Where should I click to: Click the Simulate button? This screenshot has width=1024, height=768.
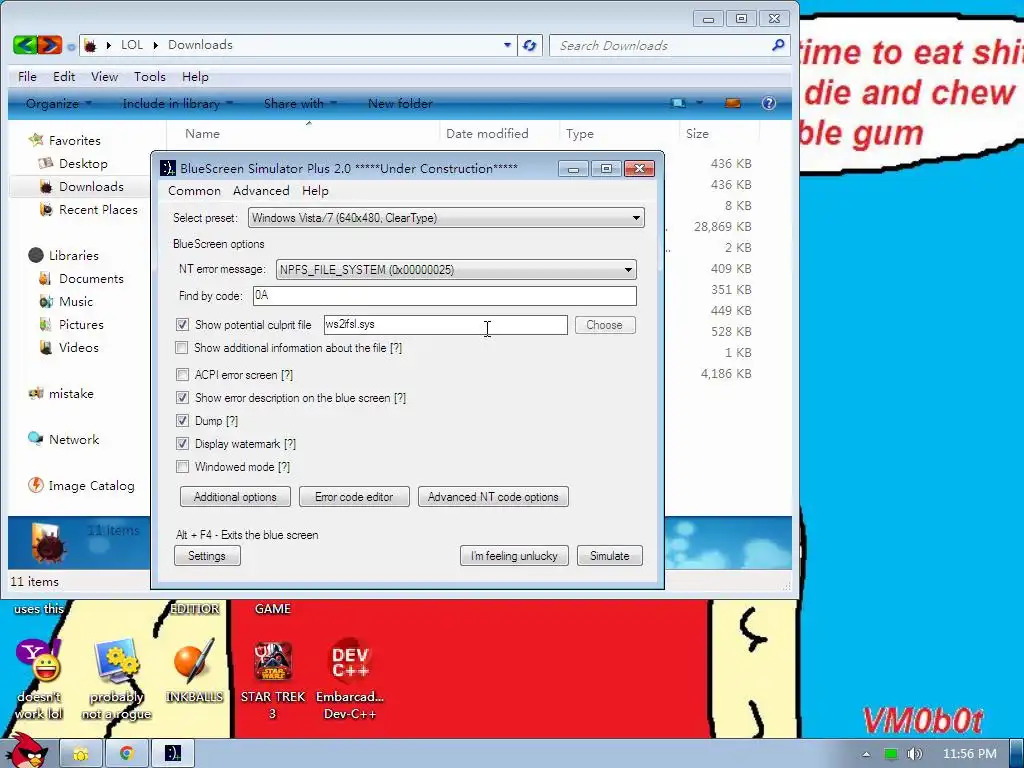pos(610,556)
